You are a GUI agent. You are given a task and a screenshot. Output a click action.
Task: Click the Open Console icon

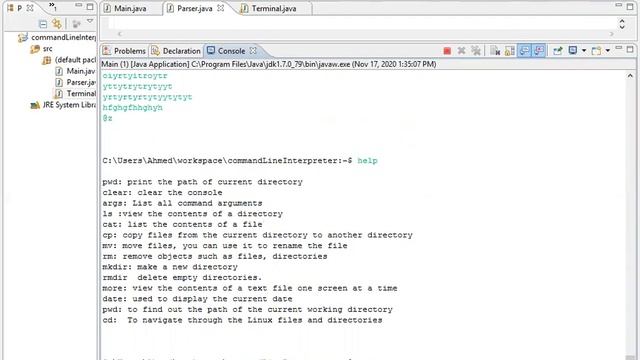tap(597, 51)
